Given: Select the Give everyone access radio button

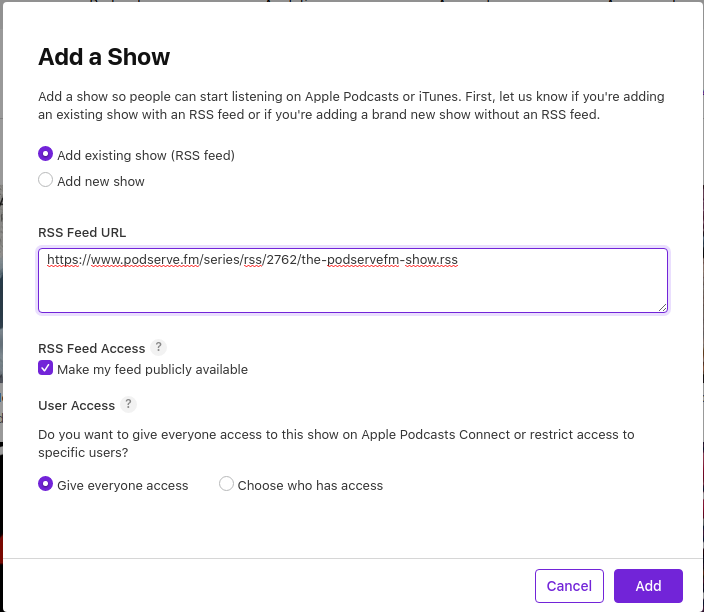Looking at the screenshot, I should [45, 484].
